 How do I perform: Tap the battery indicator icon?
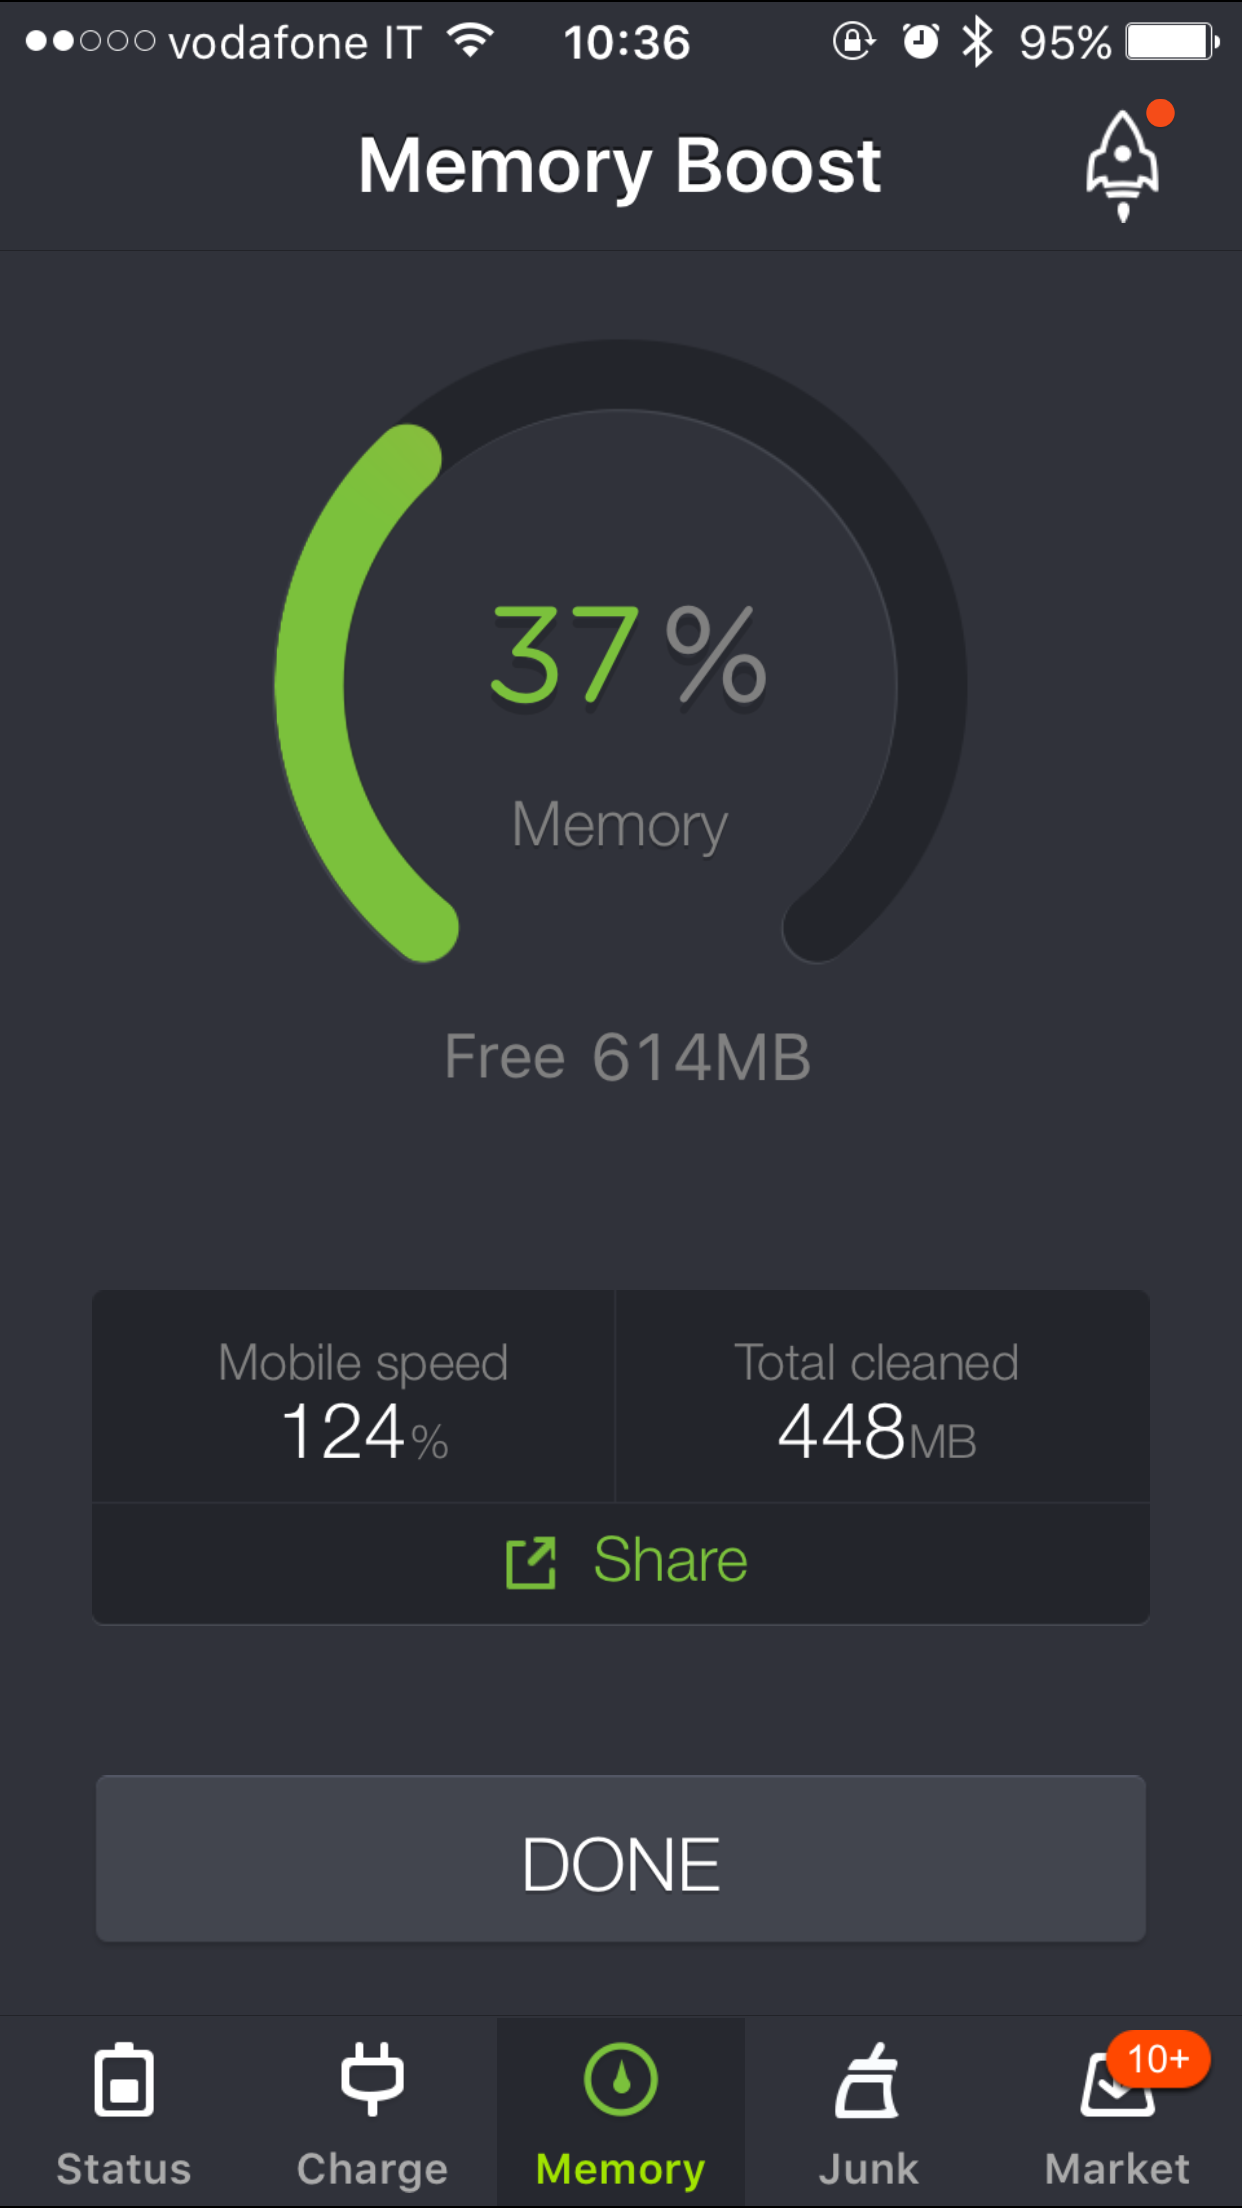1173,42
